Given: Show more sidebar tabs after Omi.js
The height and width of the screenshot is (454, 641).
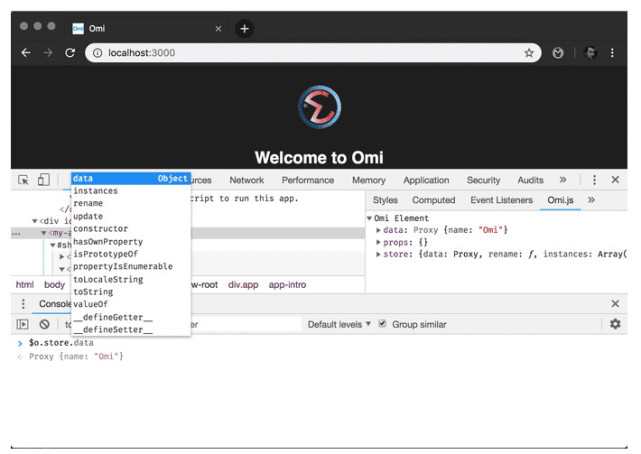Looking at the screenshot, I should [591, 200].
